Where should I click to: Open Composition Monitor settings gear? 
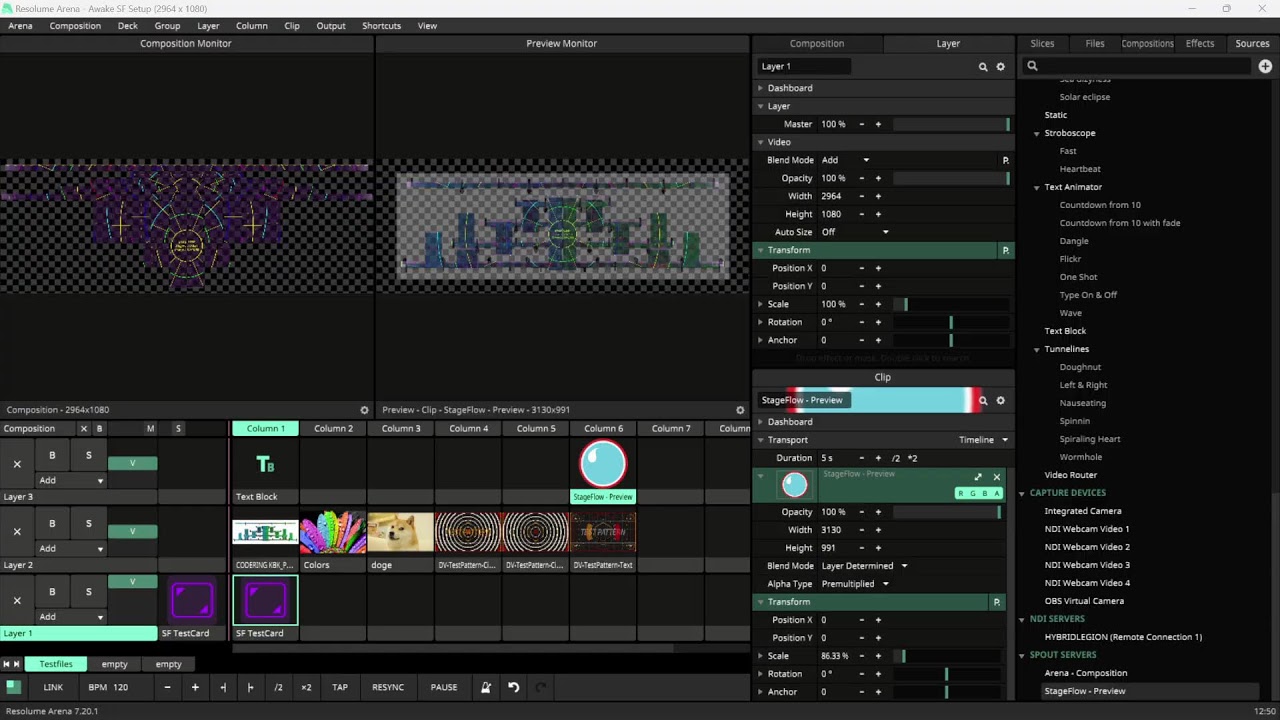(364, 410)
